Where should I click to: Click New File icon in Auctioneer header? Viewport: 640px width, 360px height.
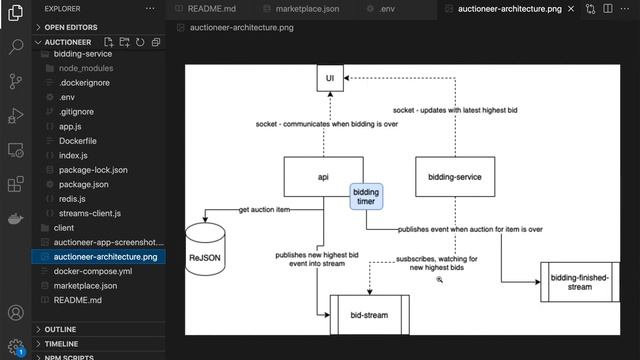coord(108,42)
